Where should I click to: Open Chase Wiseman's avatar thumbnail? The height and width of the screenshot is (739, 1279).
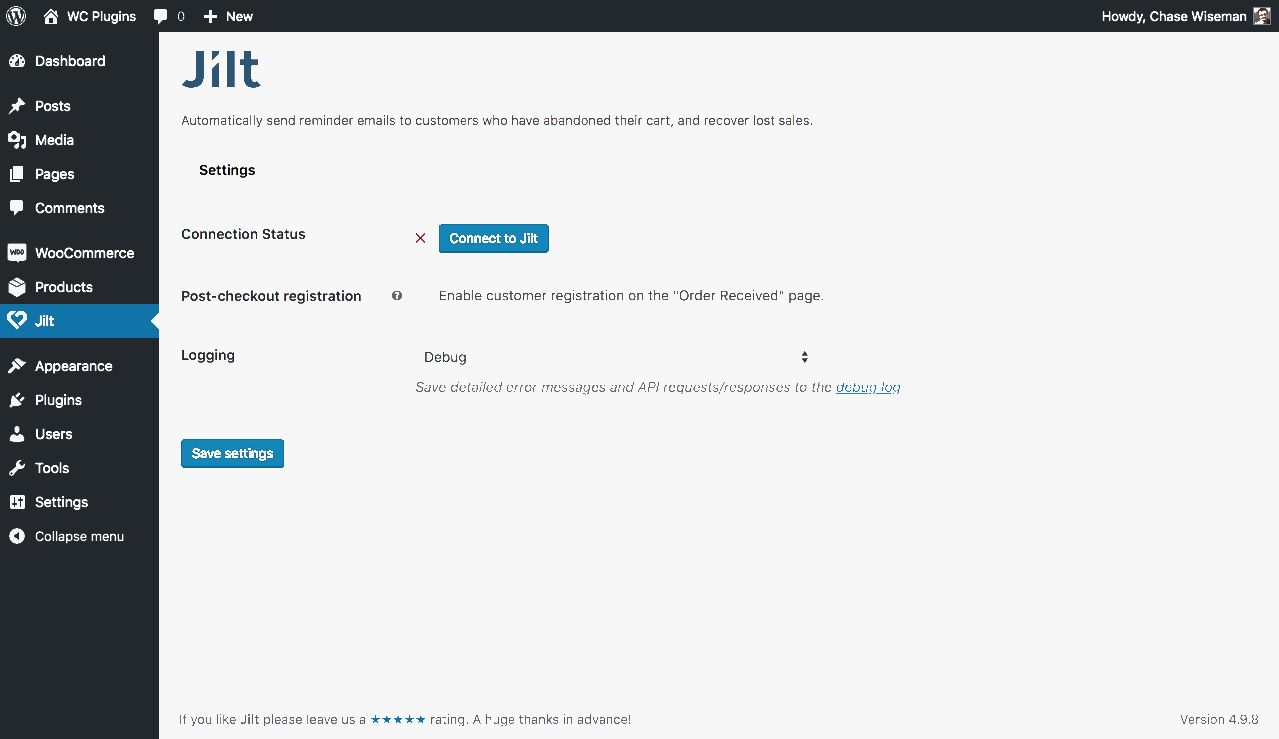[x=1262, y=16]
